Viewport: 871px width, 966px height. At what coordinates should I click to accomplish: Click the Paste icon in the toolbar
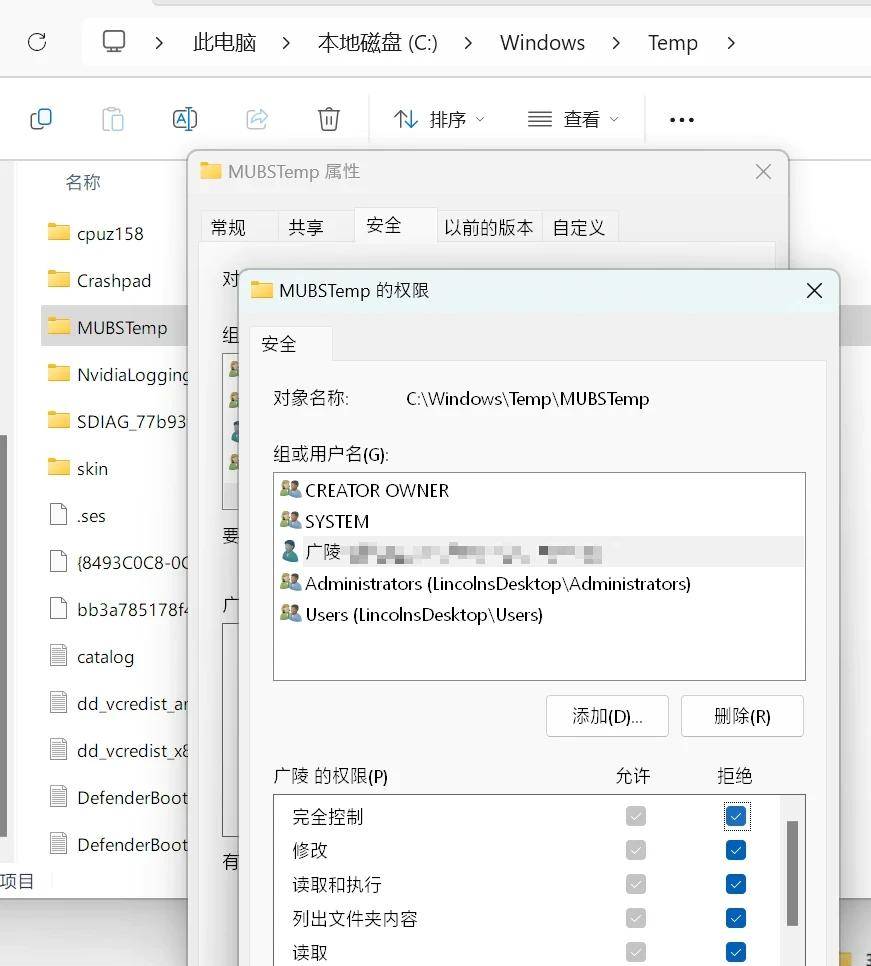click(113, 119)
